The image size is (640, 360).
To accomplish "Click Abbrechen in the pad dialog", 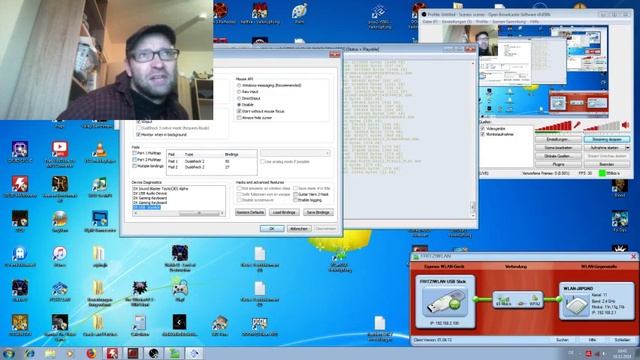I will click(x=298, y=229).
